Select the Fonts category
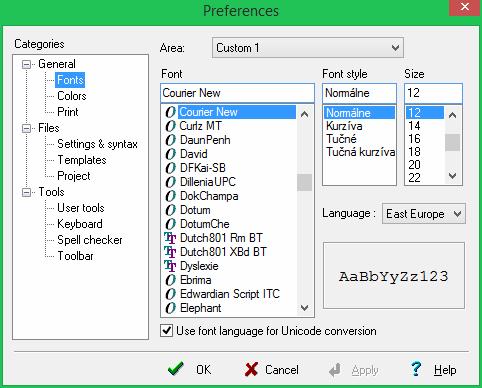The width and height of the screenshot is (482, 388). pos(70,80)
